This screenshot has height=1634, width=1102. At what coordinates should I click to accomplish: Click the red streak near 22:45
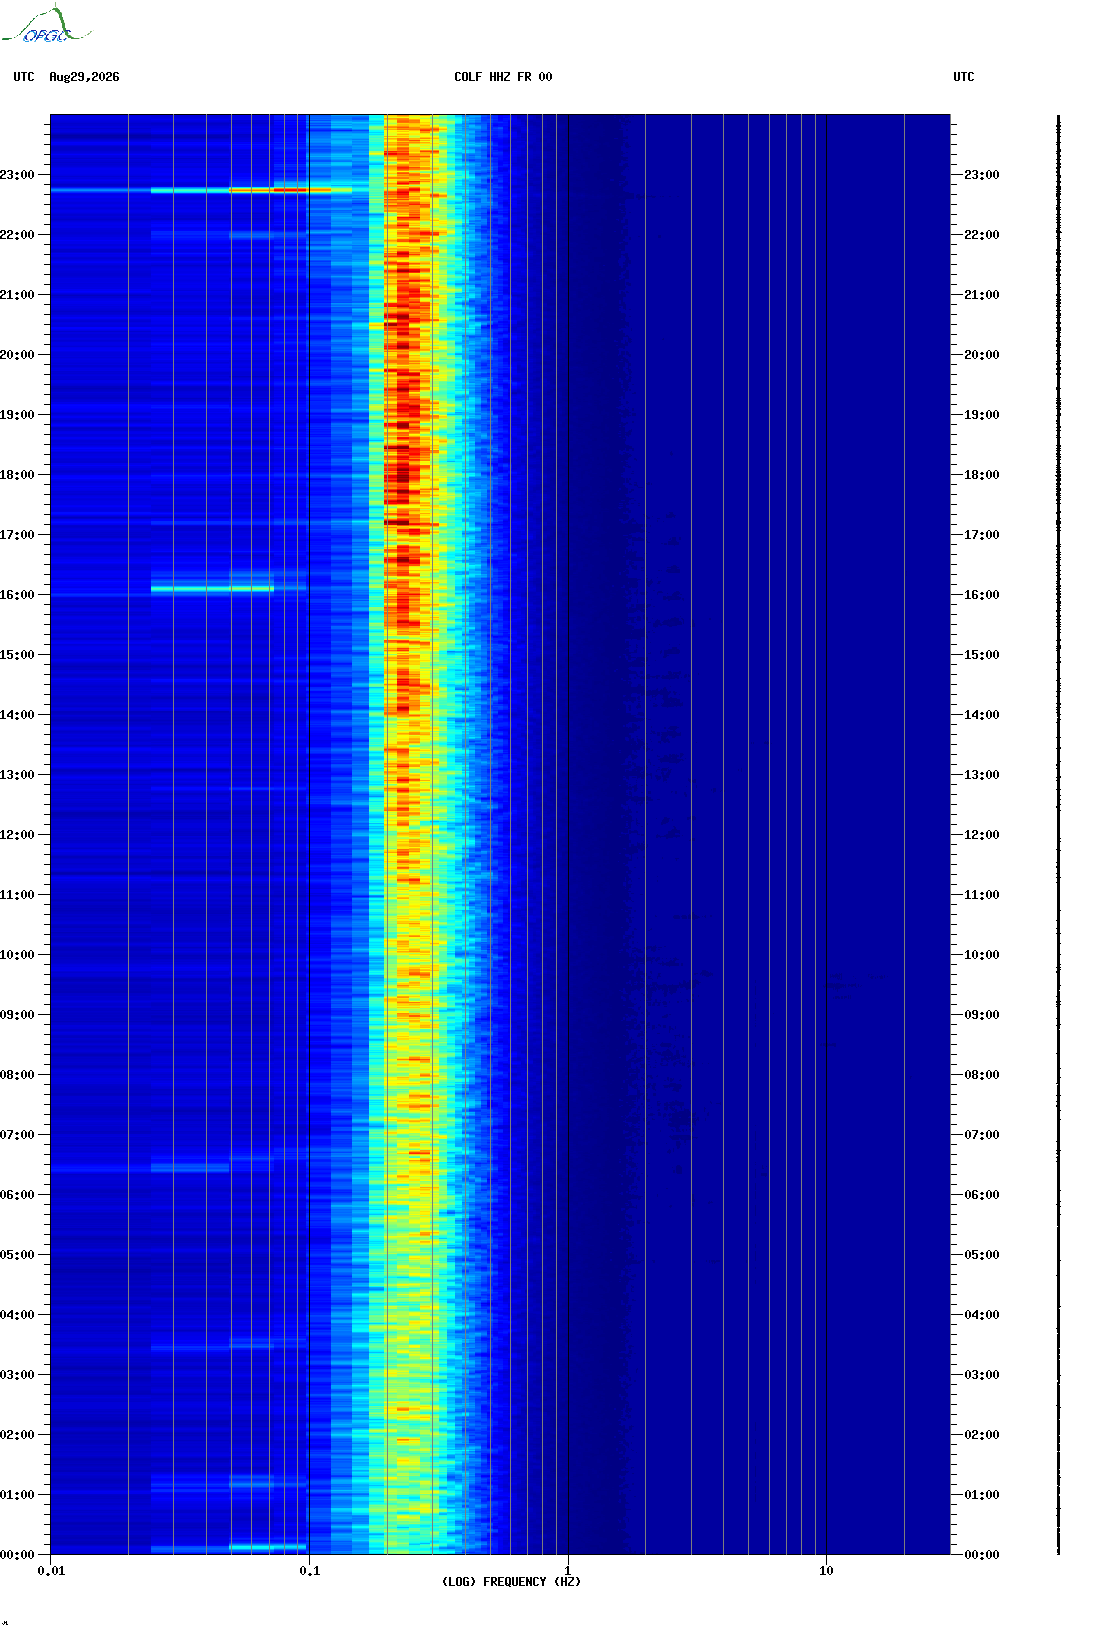click(x=280, y=189)
